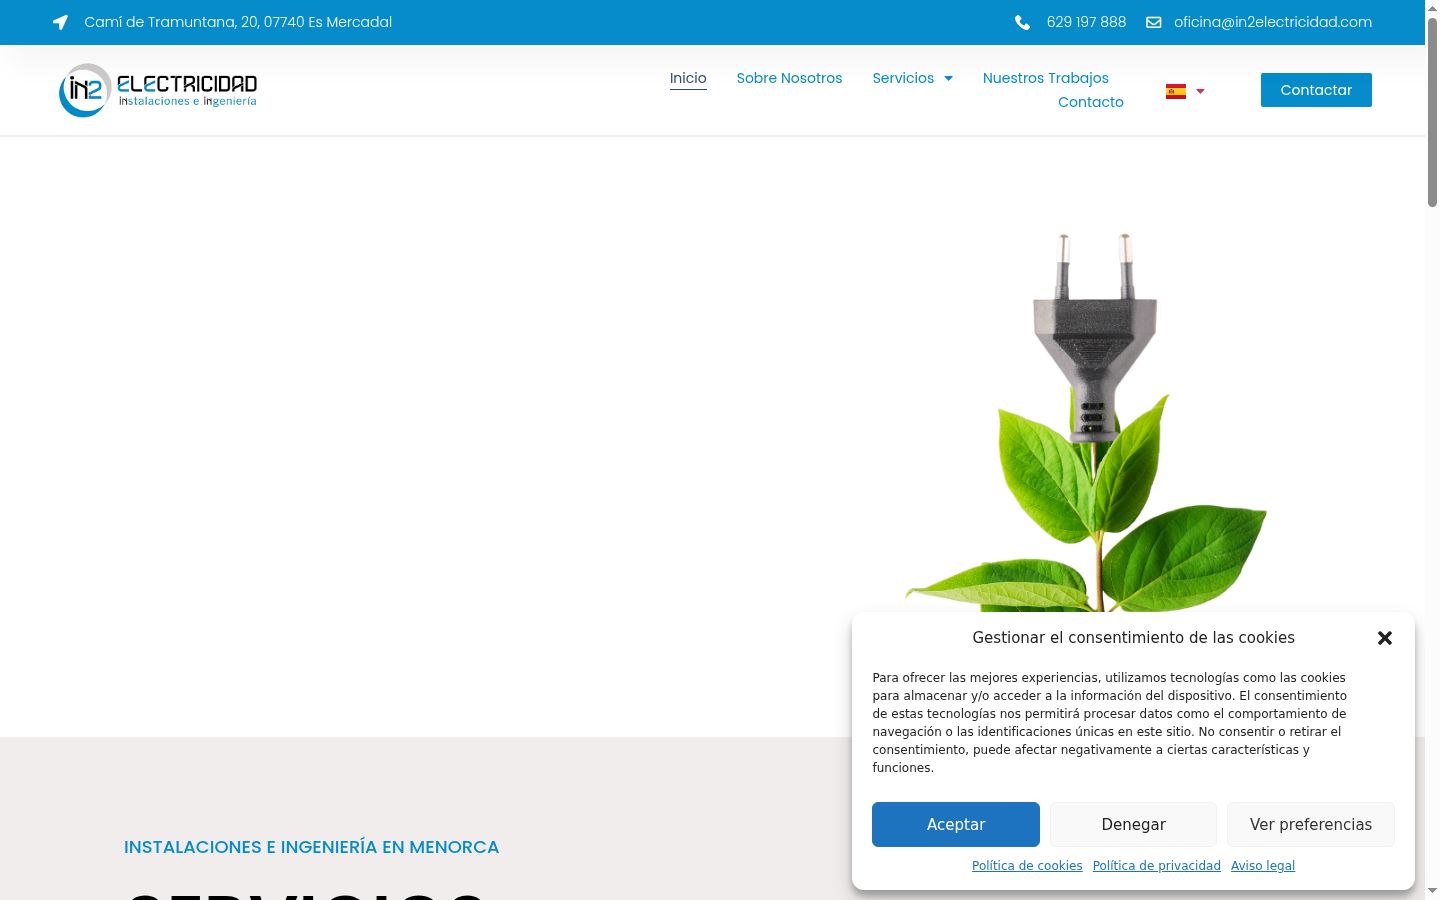Expand the Servicios submenu arrow
Screen dimensions: 1440x900
(948, 78)
